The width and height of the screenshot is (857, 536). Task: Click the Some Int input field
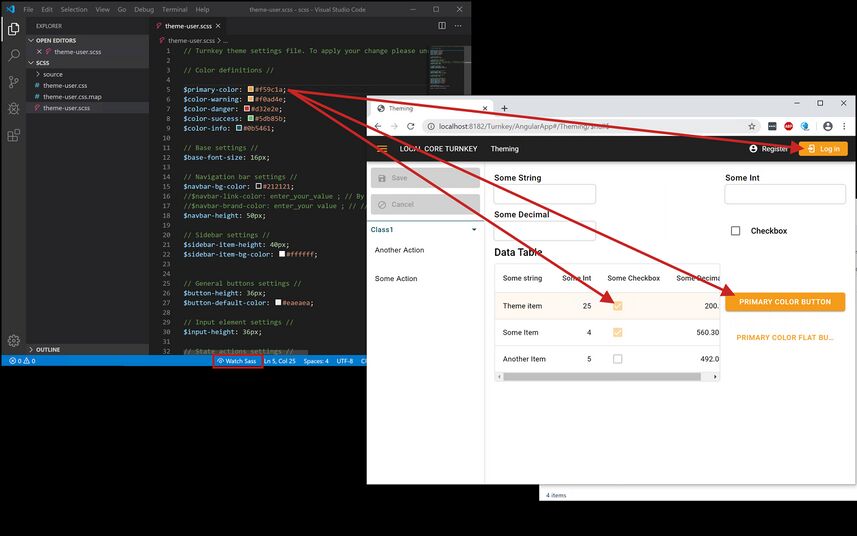(x=785, y=194)
